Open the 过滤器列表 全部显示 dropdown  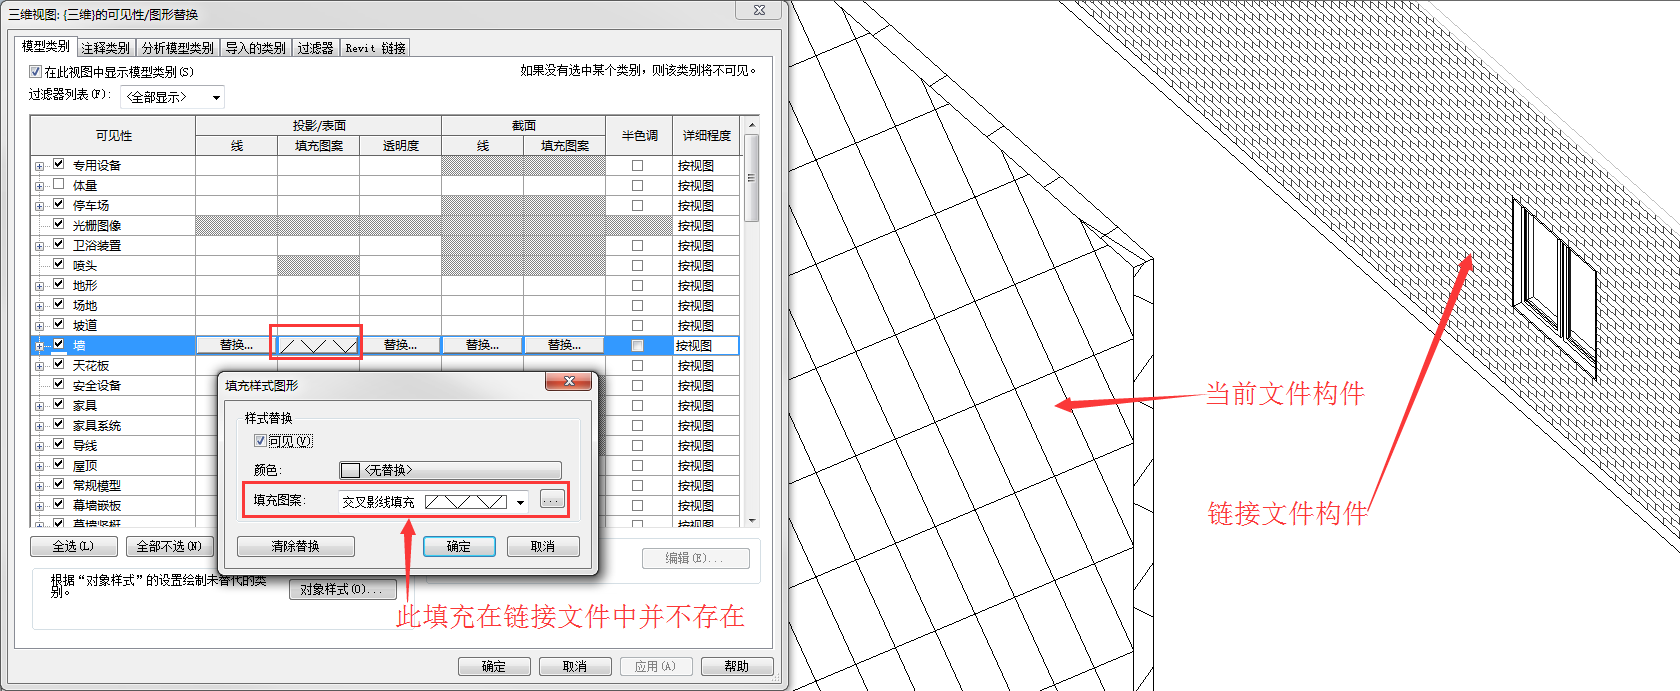click(x=172, y=97)
